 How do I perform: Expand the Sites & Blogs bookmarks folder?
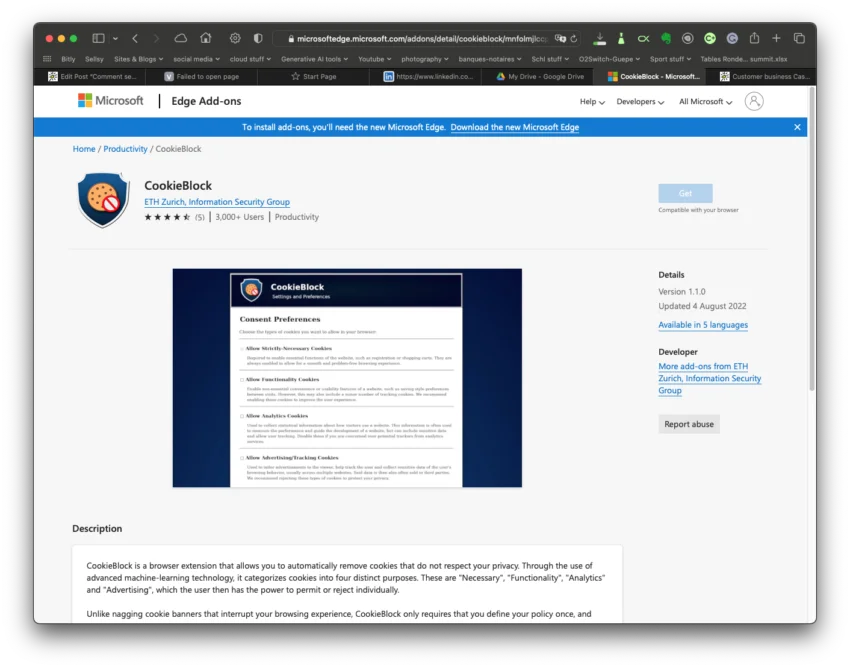point(138,59)
